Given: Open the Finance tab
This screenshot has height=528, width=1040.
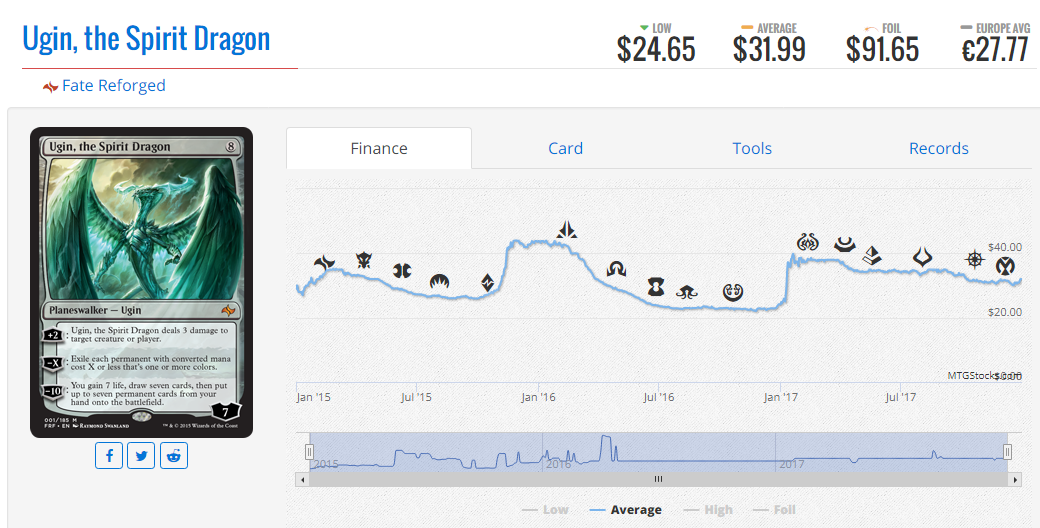Looking at the screenshot, I should (379, 149).
